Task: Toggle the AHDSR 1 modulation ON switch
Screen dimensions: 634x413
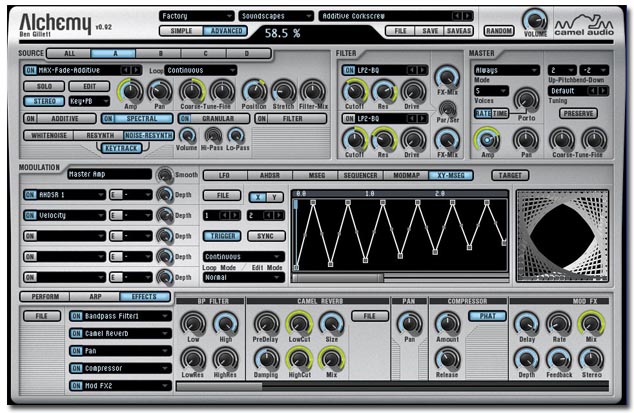Action: point(31,195)
